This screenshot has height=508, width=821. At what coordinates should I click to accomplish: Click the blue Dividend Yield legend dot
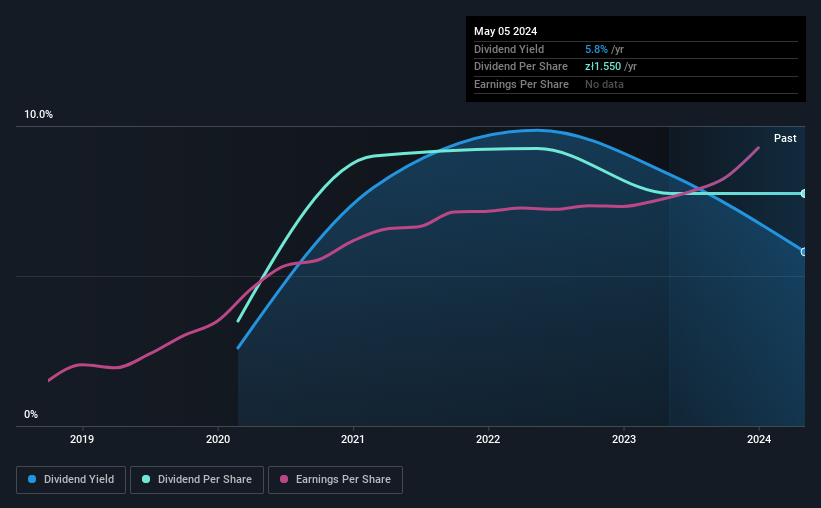coord(32,479)
